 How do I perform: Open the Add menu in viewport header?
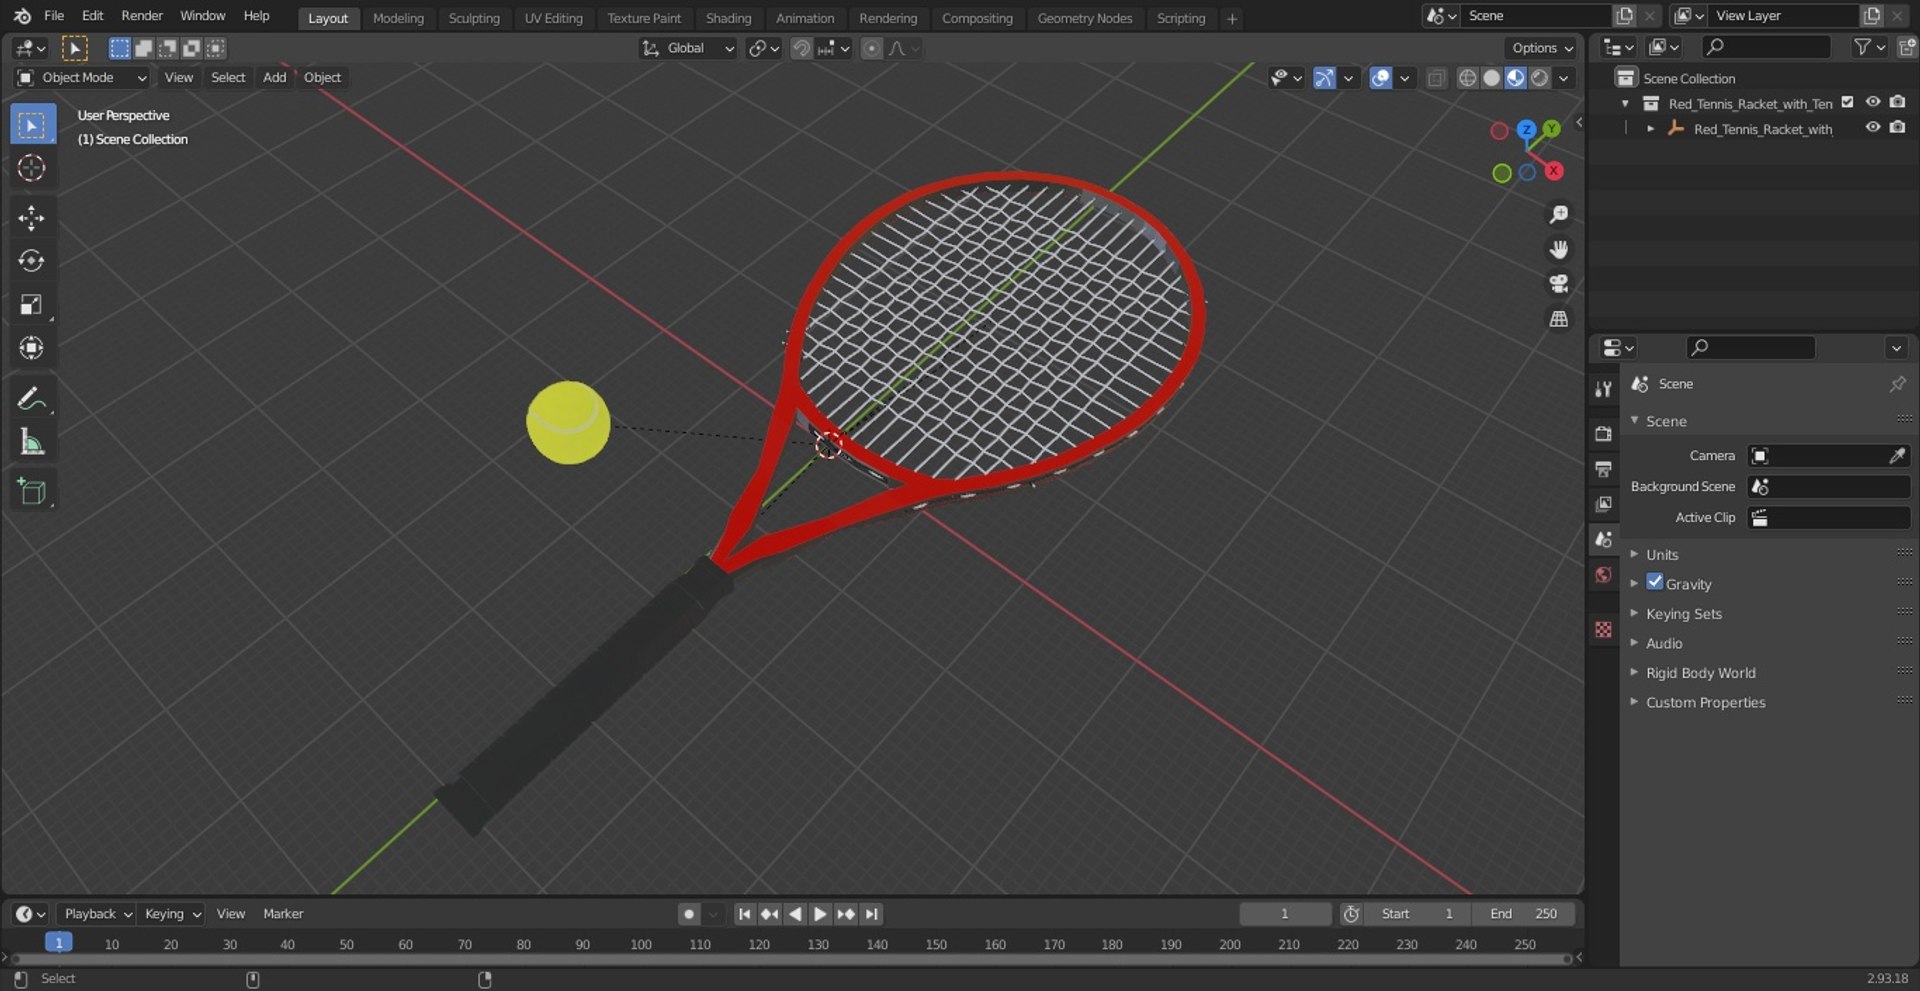pos(274,78)
